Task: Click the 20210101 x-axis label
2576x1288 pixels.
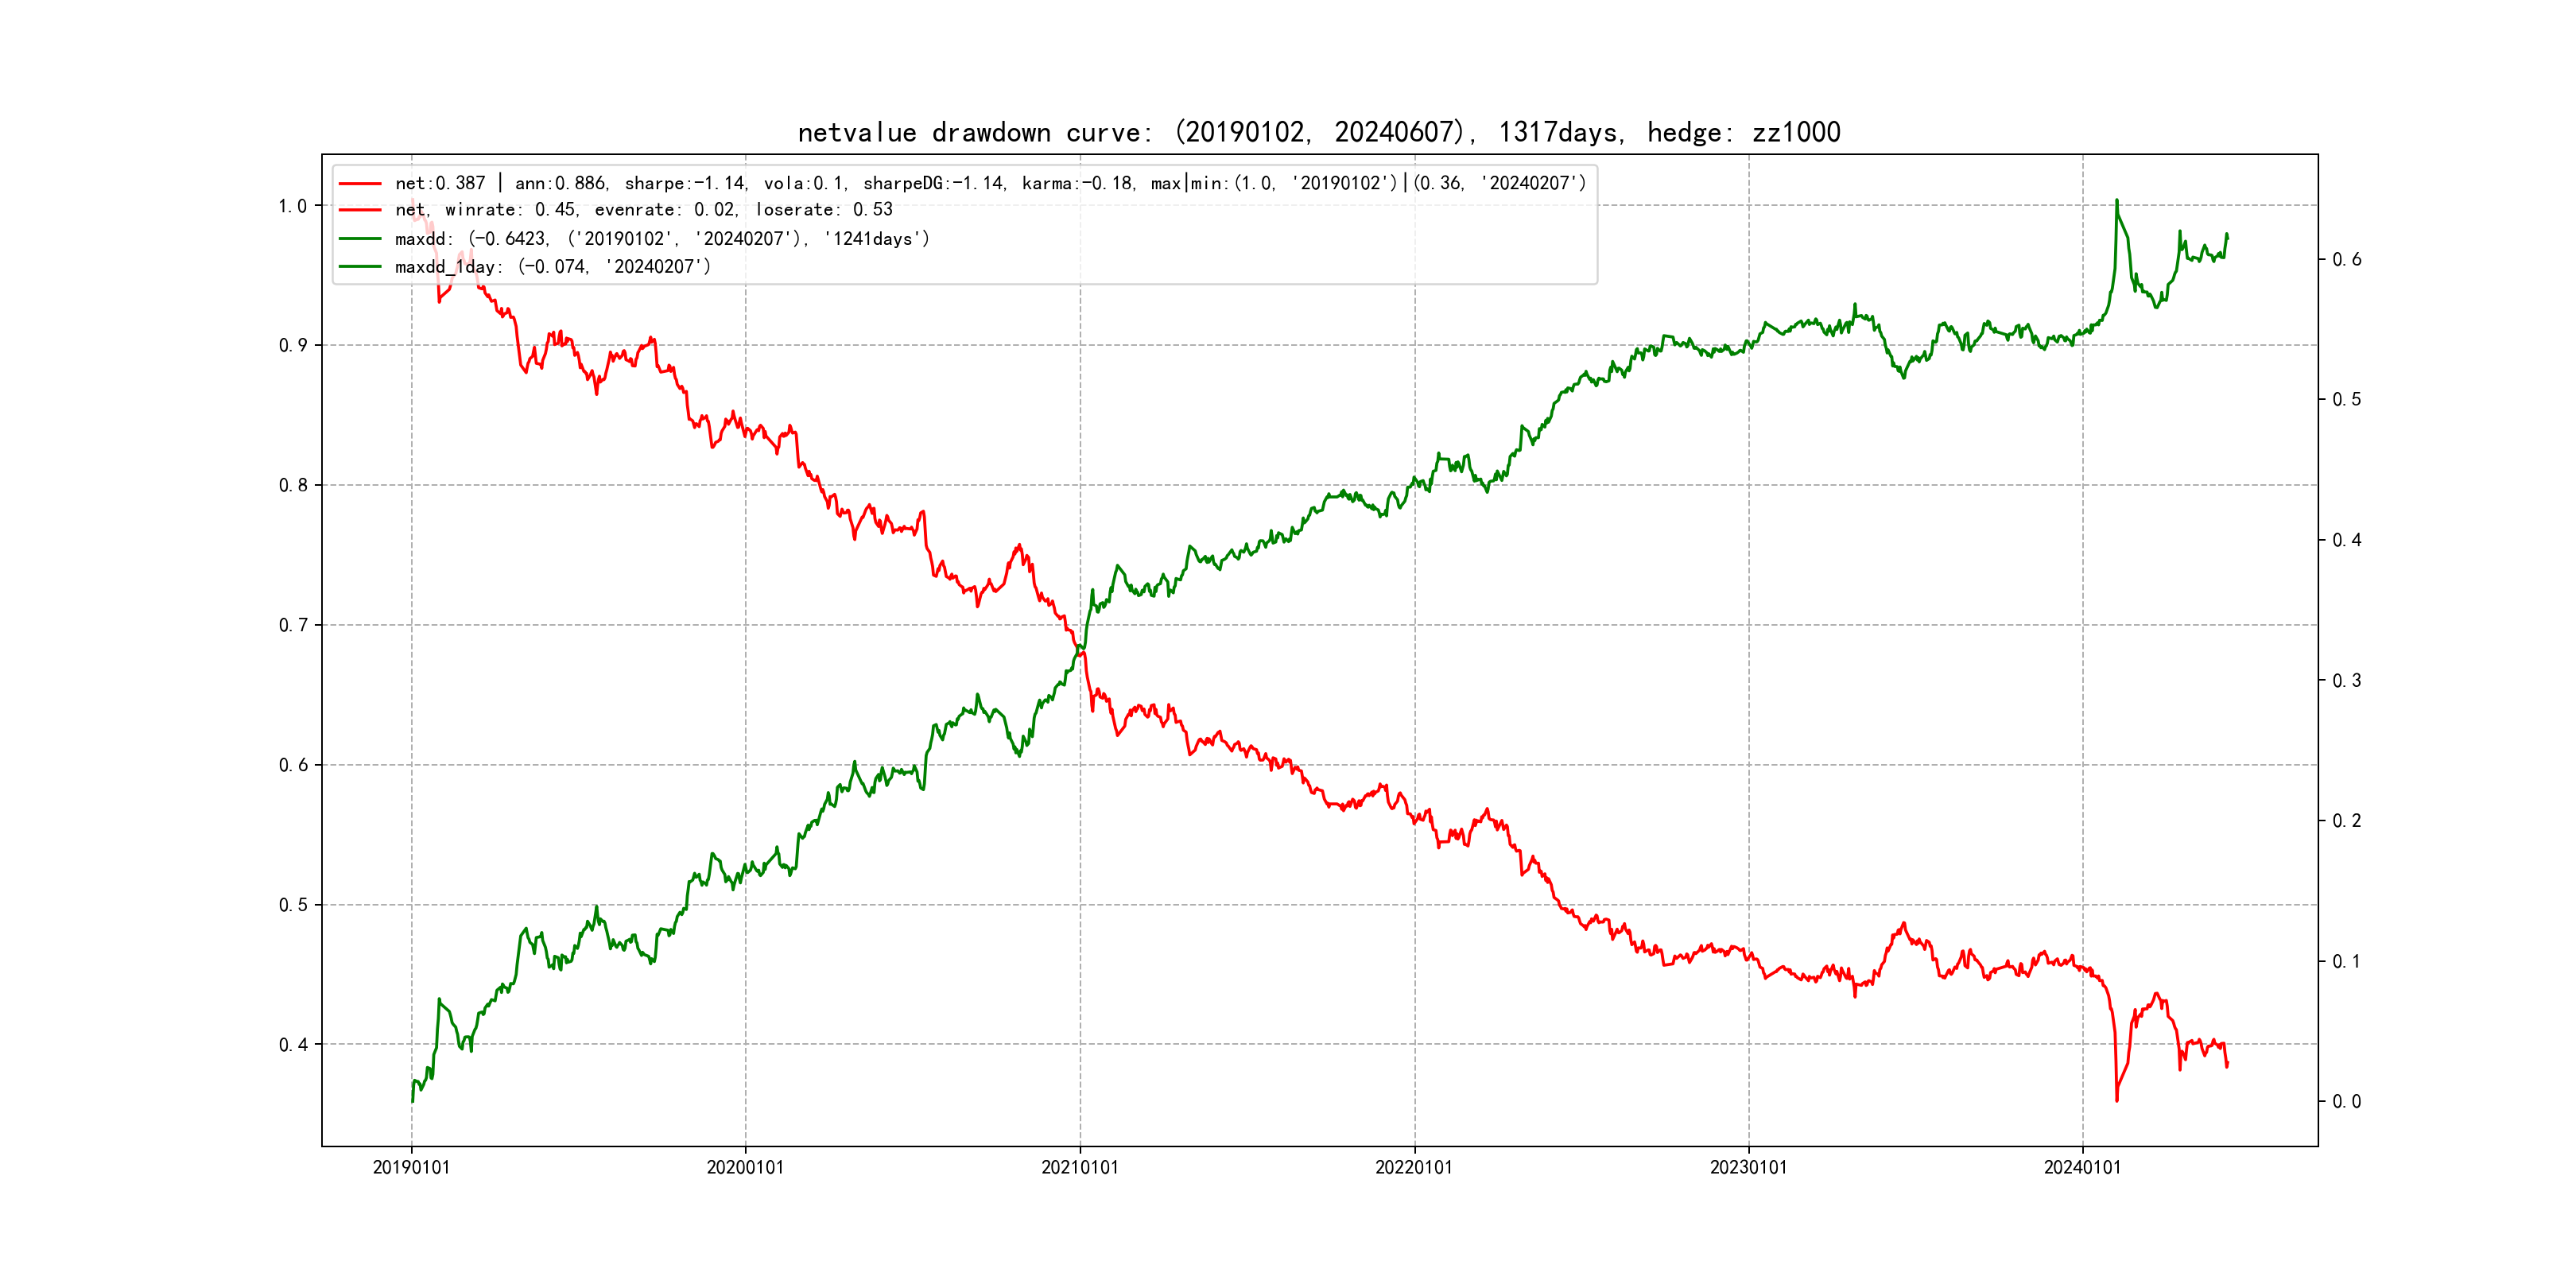Action: click(x=1080, y=1168)
